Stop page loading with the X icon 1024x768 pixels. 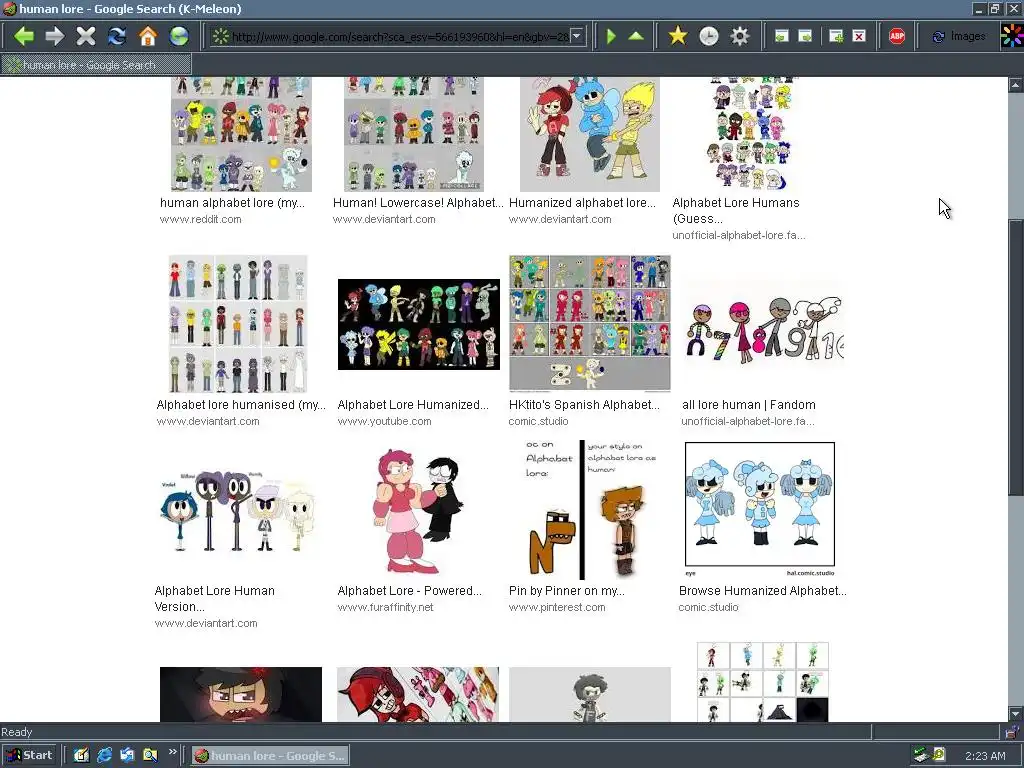(86, 36)
